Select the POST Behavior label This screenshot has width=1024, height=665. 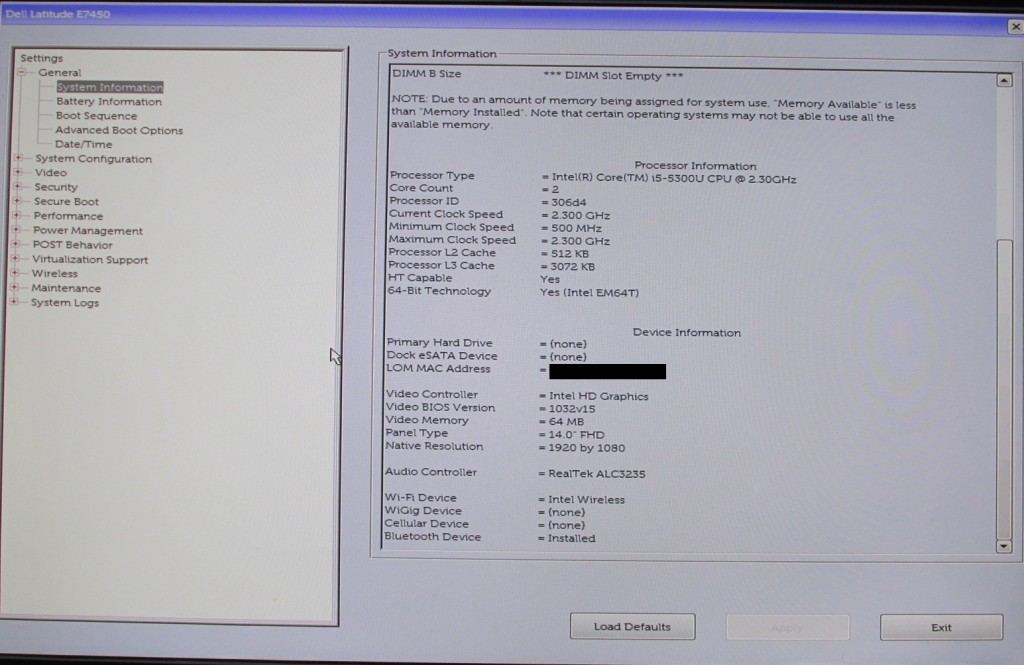(x=72, y=245)
